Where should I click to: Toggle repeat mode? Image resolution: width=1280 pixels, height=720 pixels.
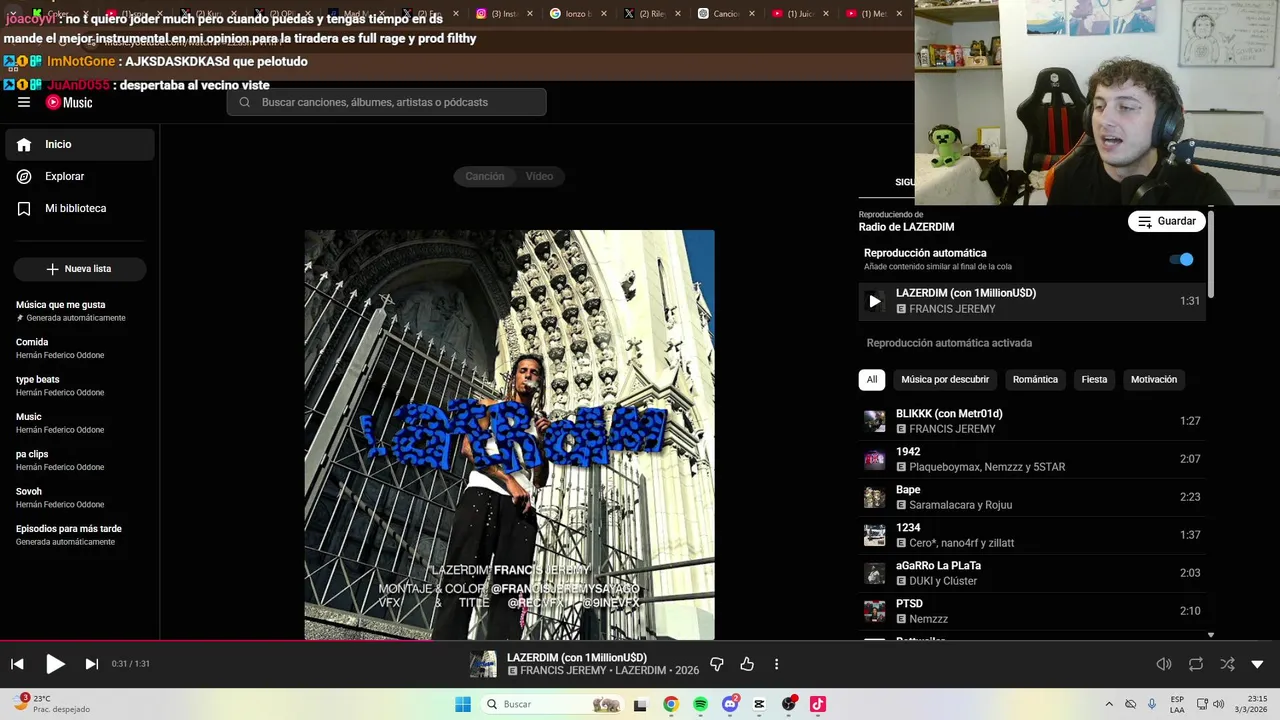point(1196,664)
